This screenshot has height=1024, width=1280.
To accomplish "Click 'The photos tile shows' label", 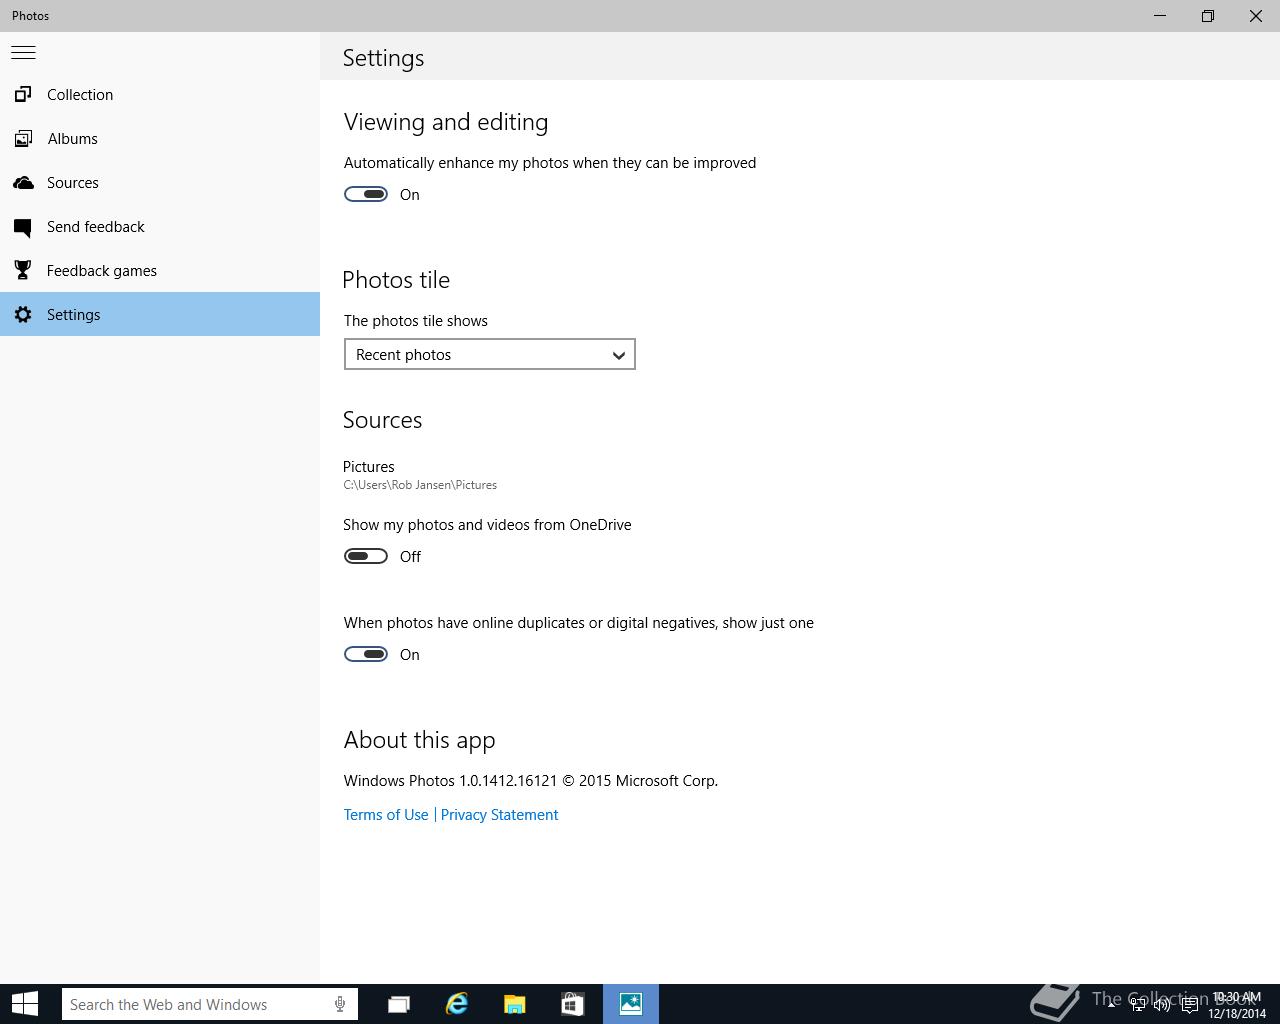I will (416, 321).
